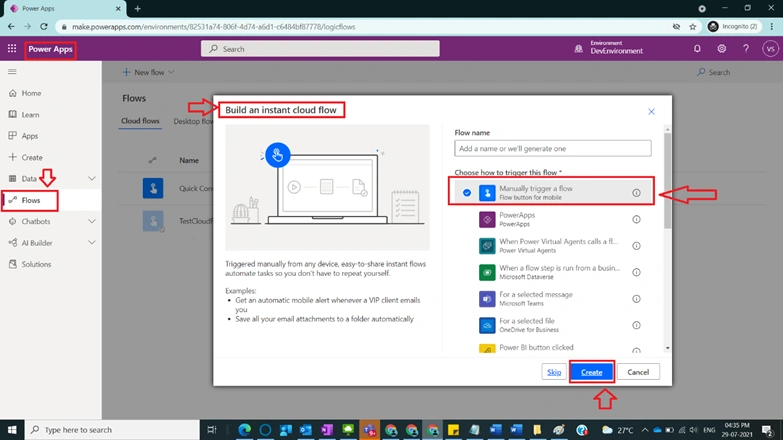Select Manually trigger a flow radio
783x440 pixels.
[x=467, y=193]
